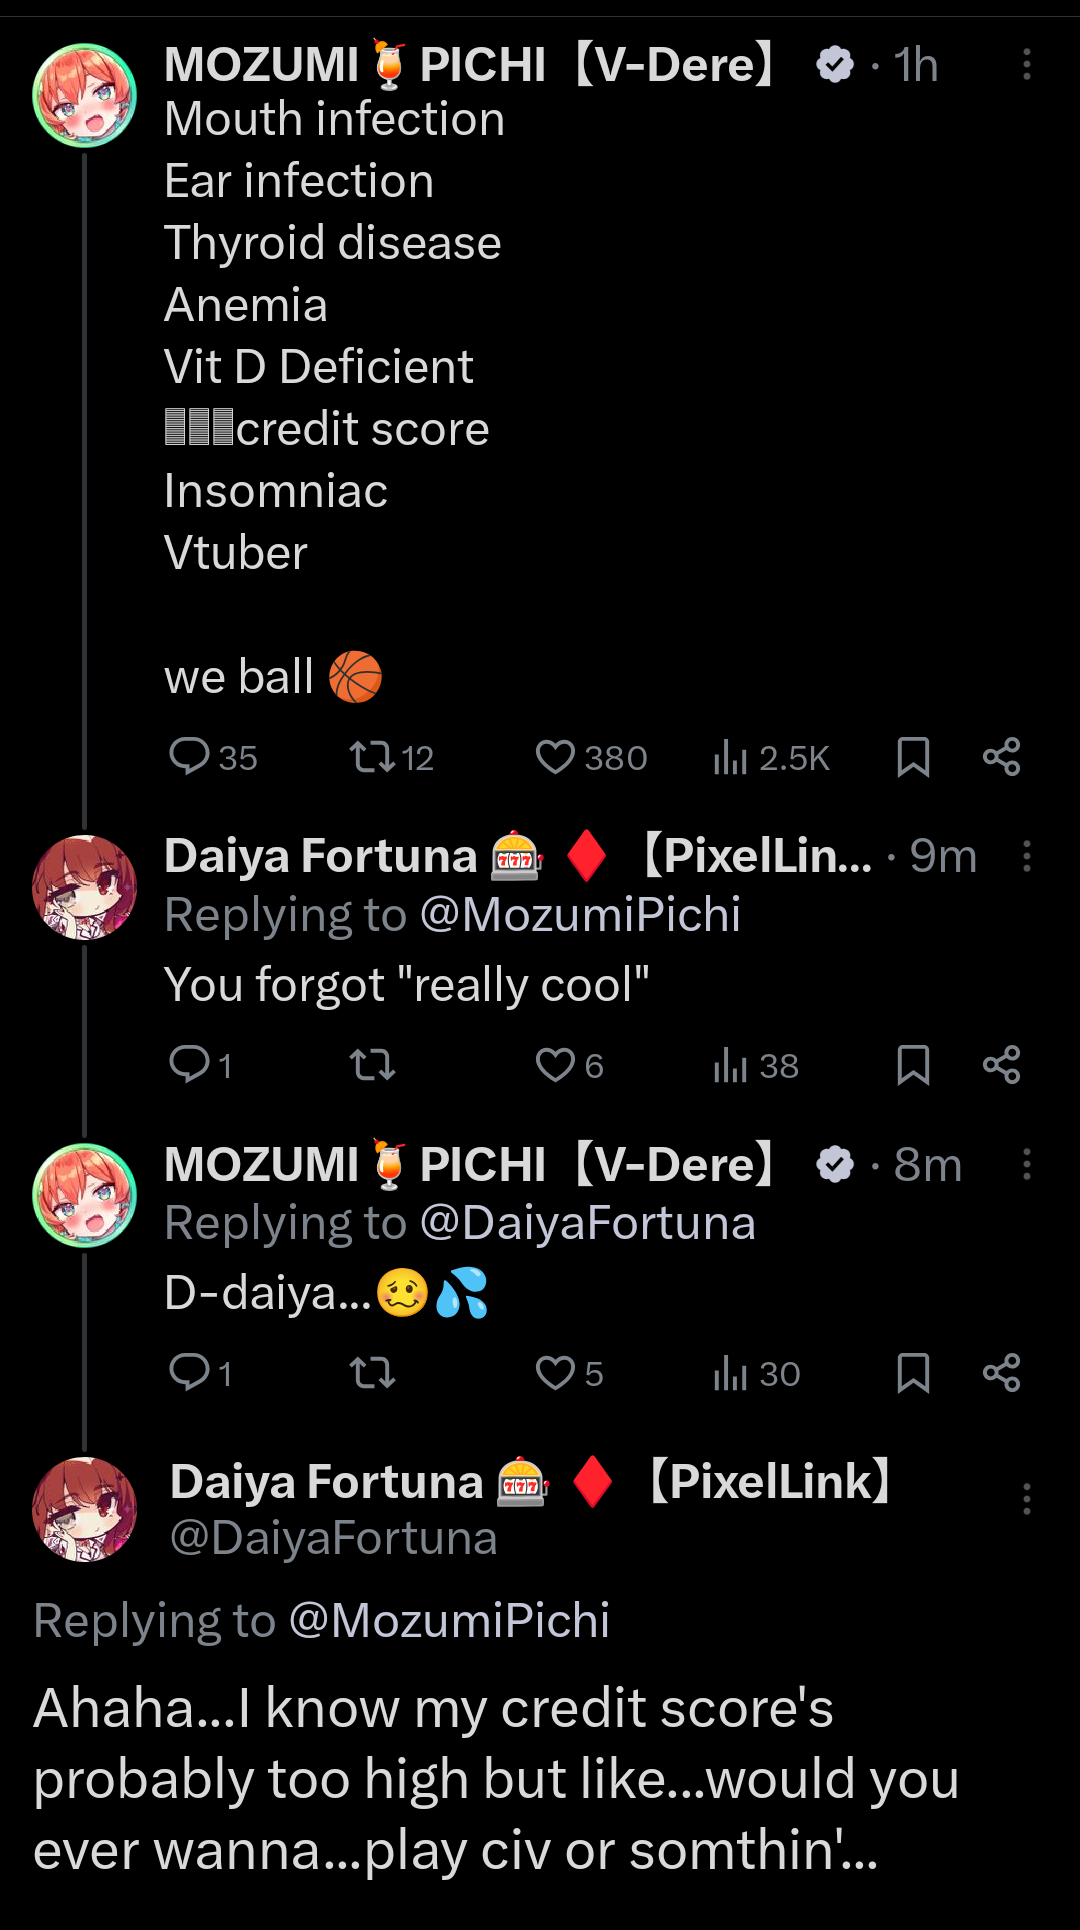Open more options on the 9m reply
The image size is (1080, 1930).
click(x=1026, y=856)
